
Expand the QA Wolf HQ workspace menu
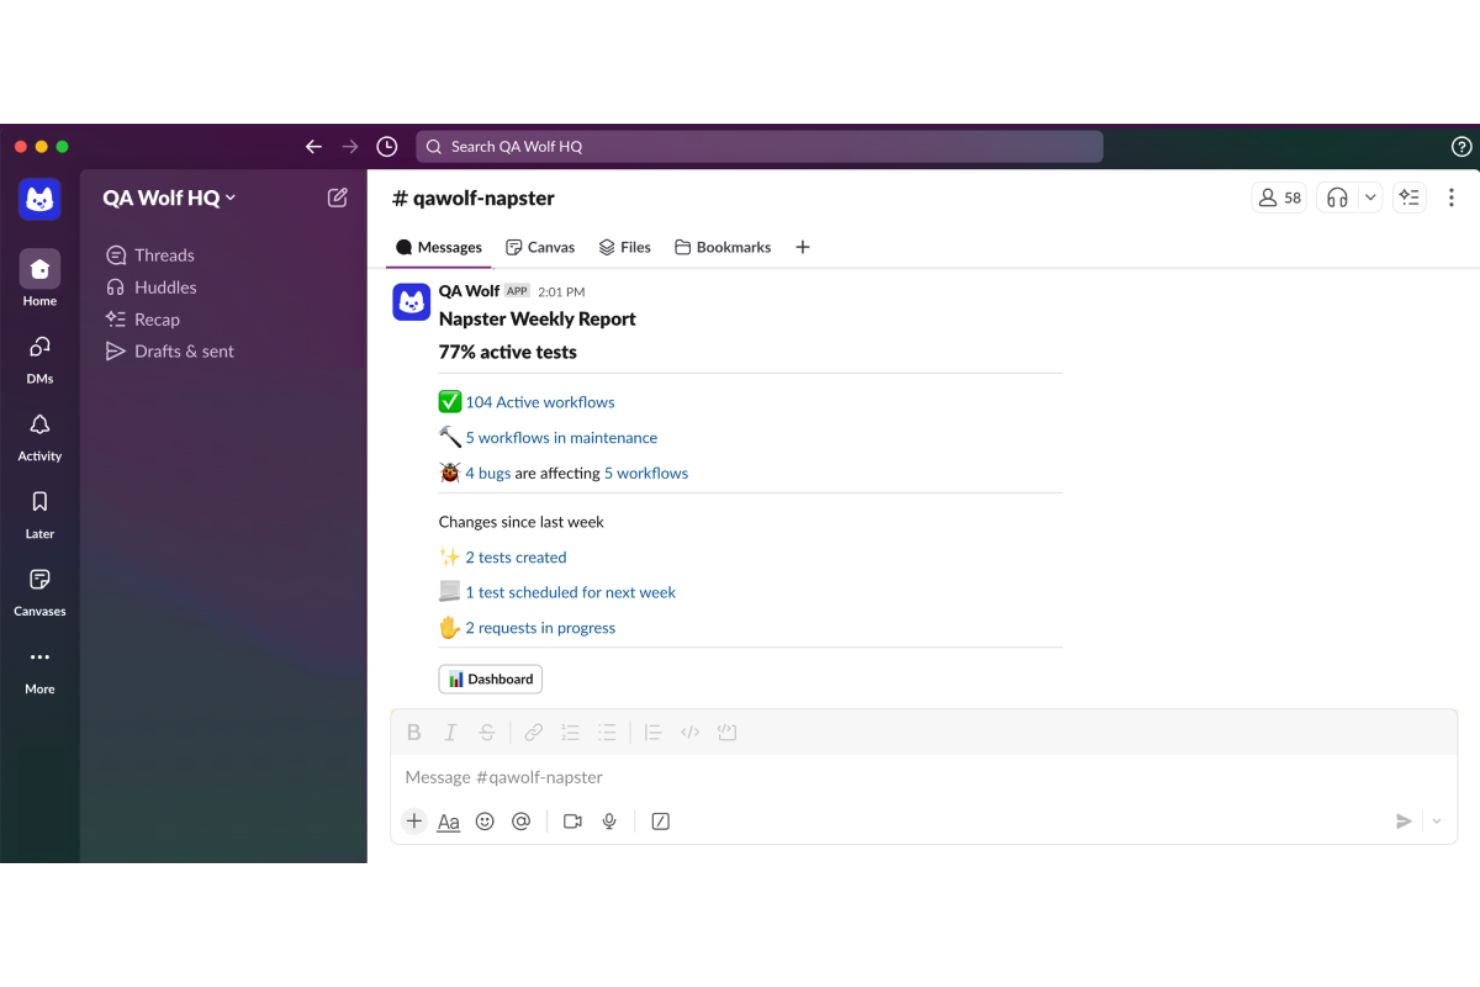click(x=168, y=198)
